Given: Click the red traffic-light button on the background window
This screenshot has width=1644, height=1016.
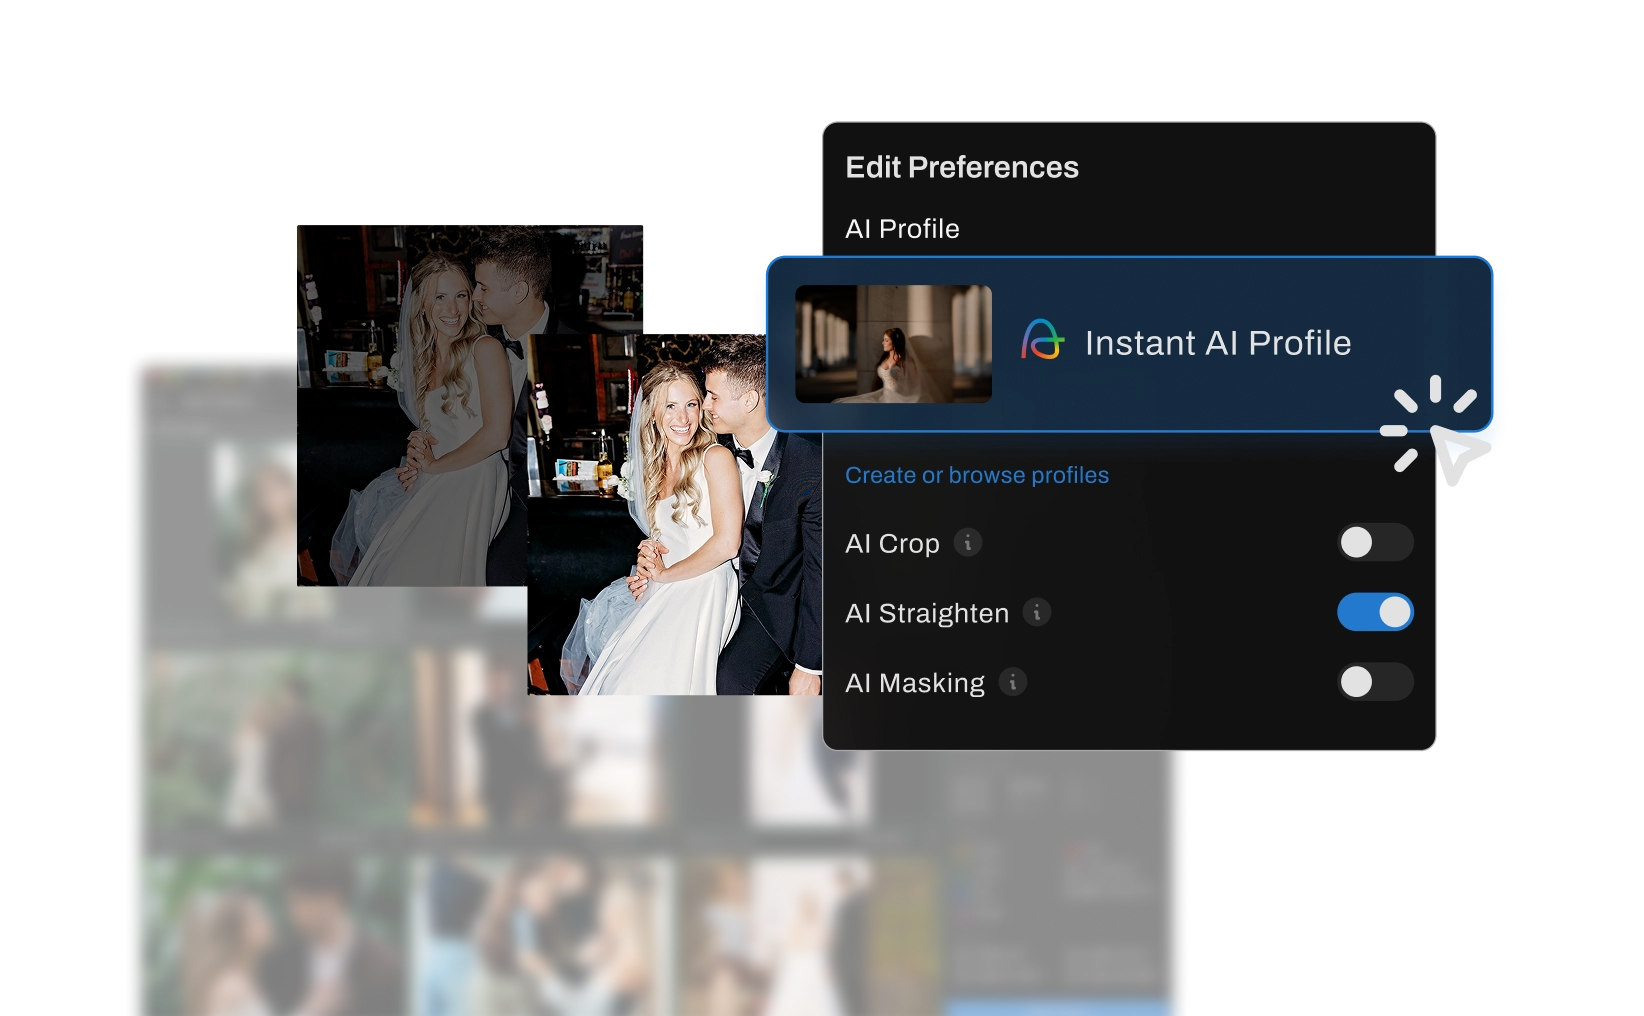Looking at the screenshot, I should coord(148,372).
